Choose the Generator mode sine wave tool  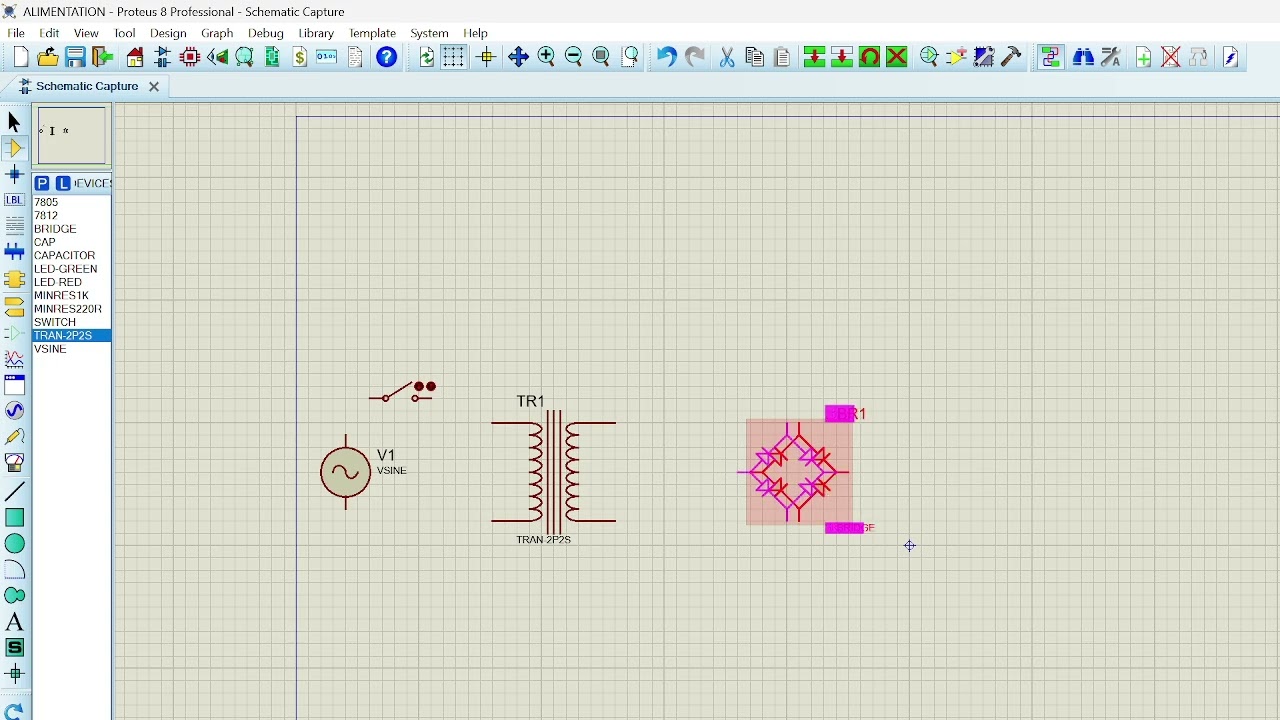point(14,411)
